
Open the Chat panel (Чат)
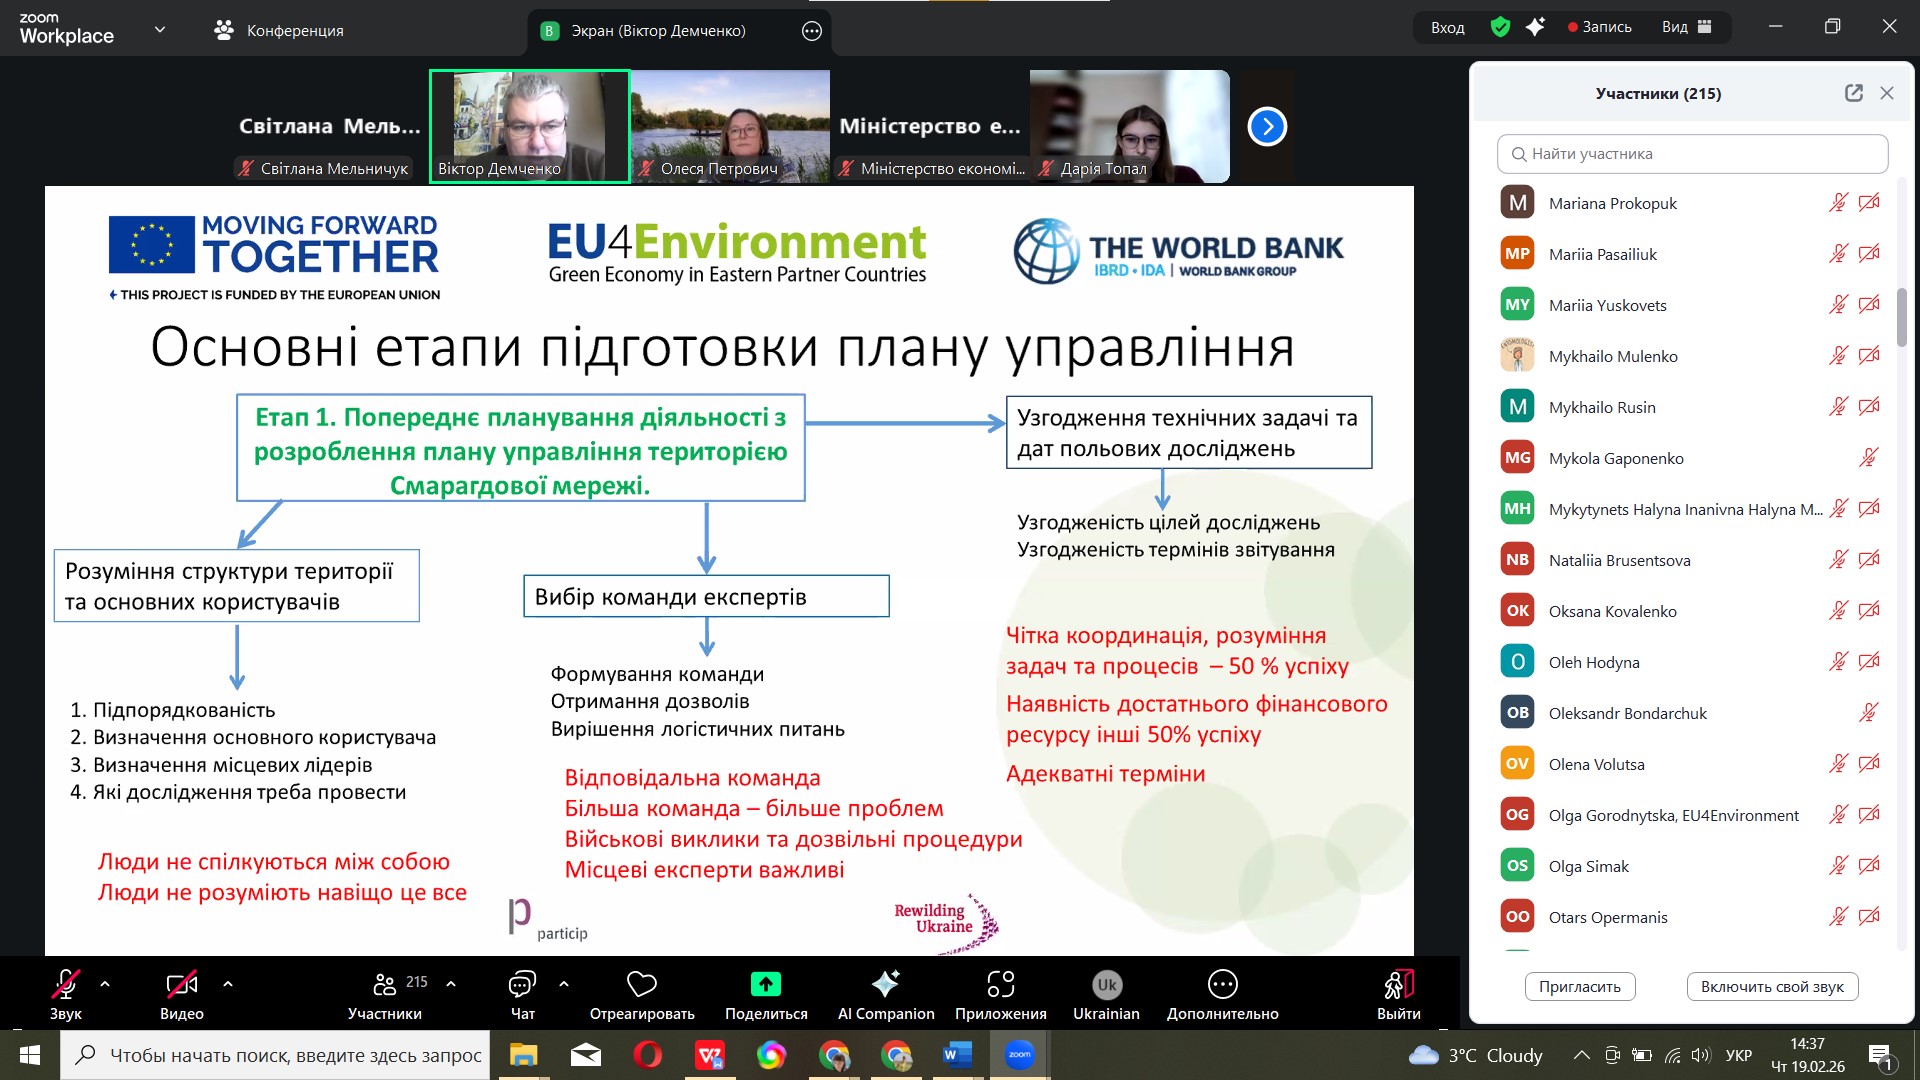(x=522, y=985)
